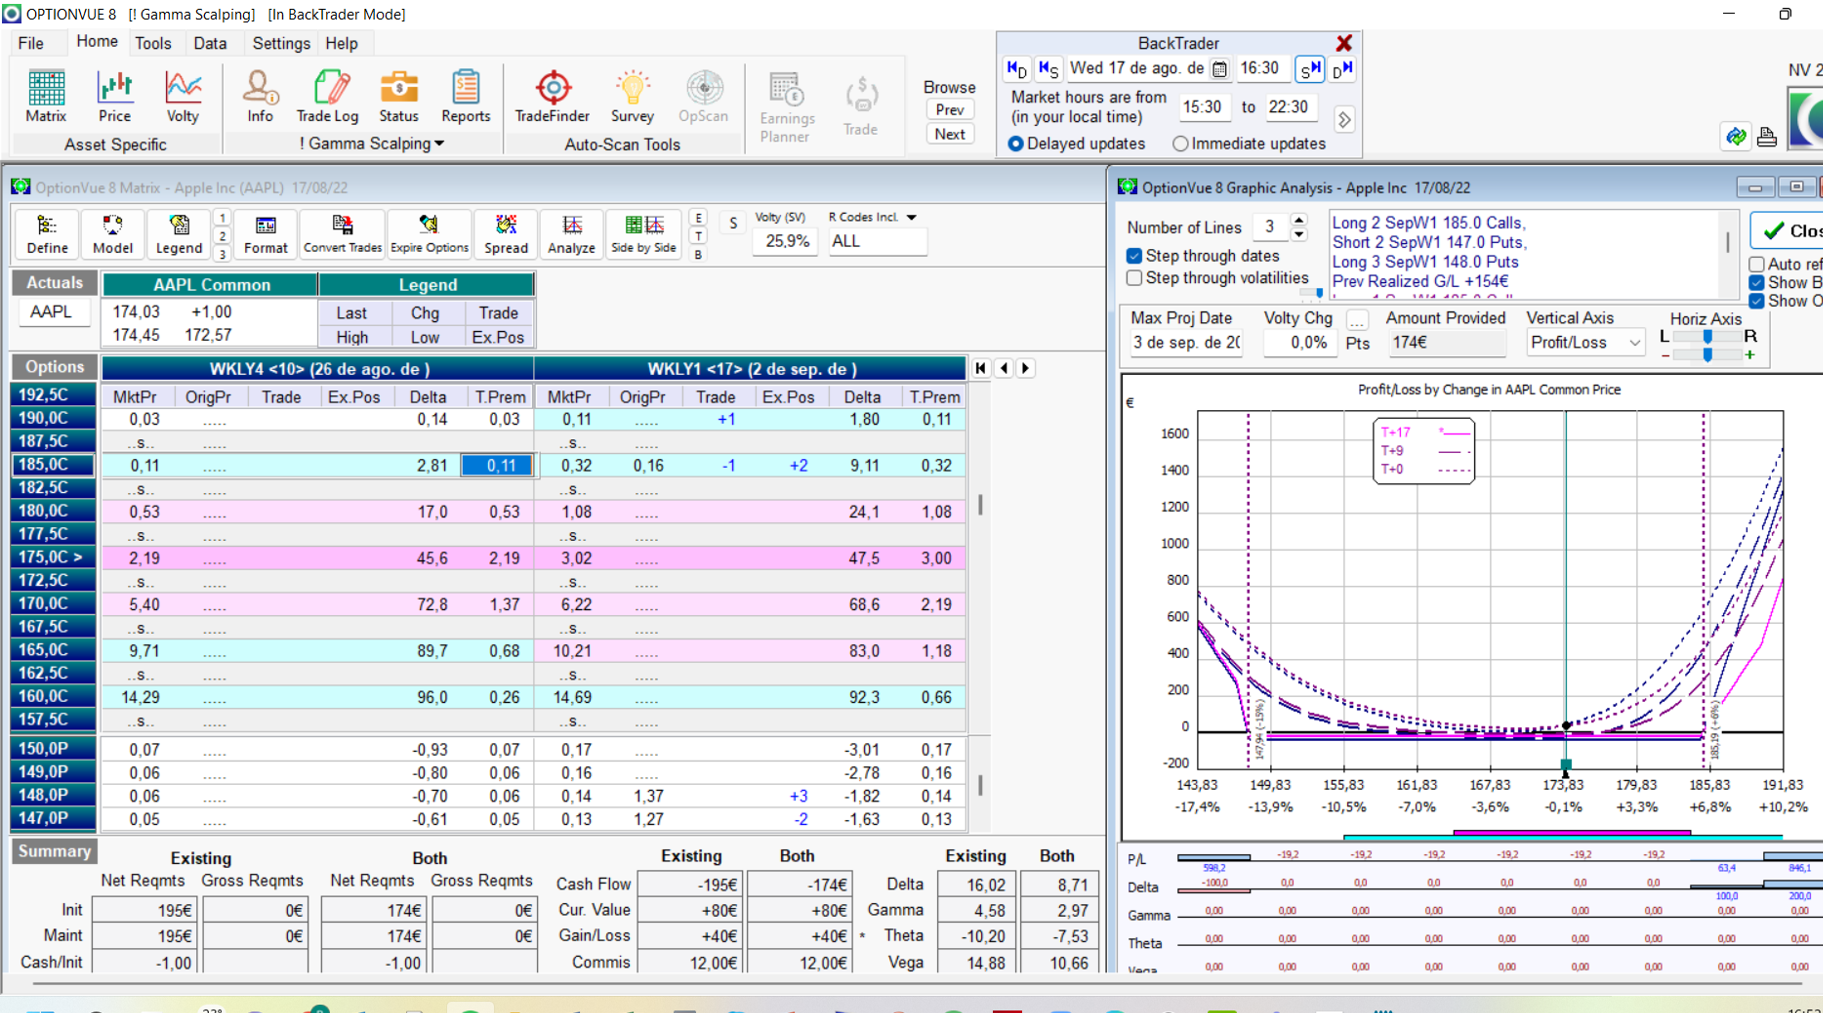Open the Matrix view icon

point(46,97)
